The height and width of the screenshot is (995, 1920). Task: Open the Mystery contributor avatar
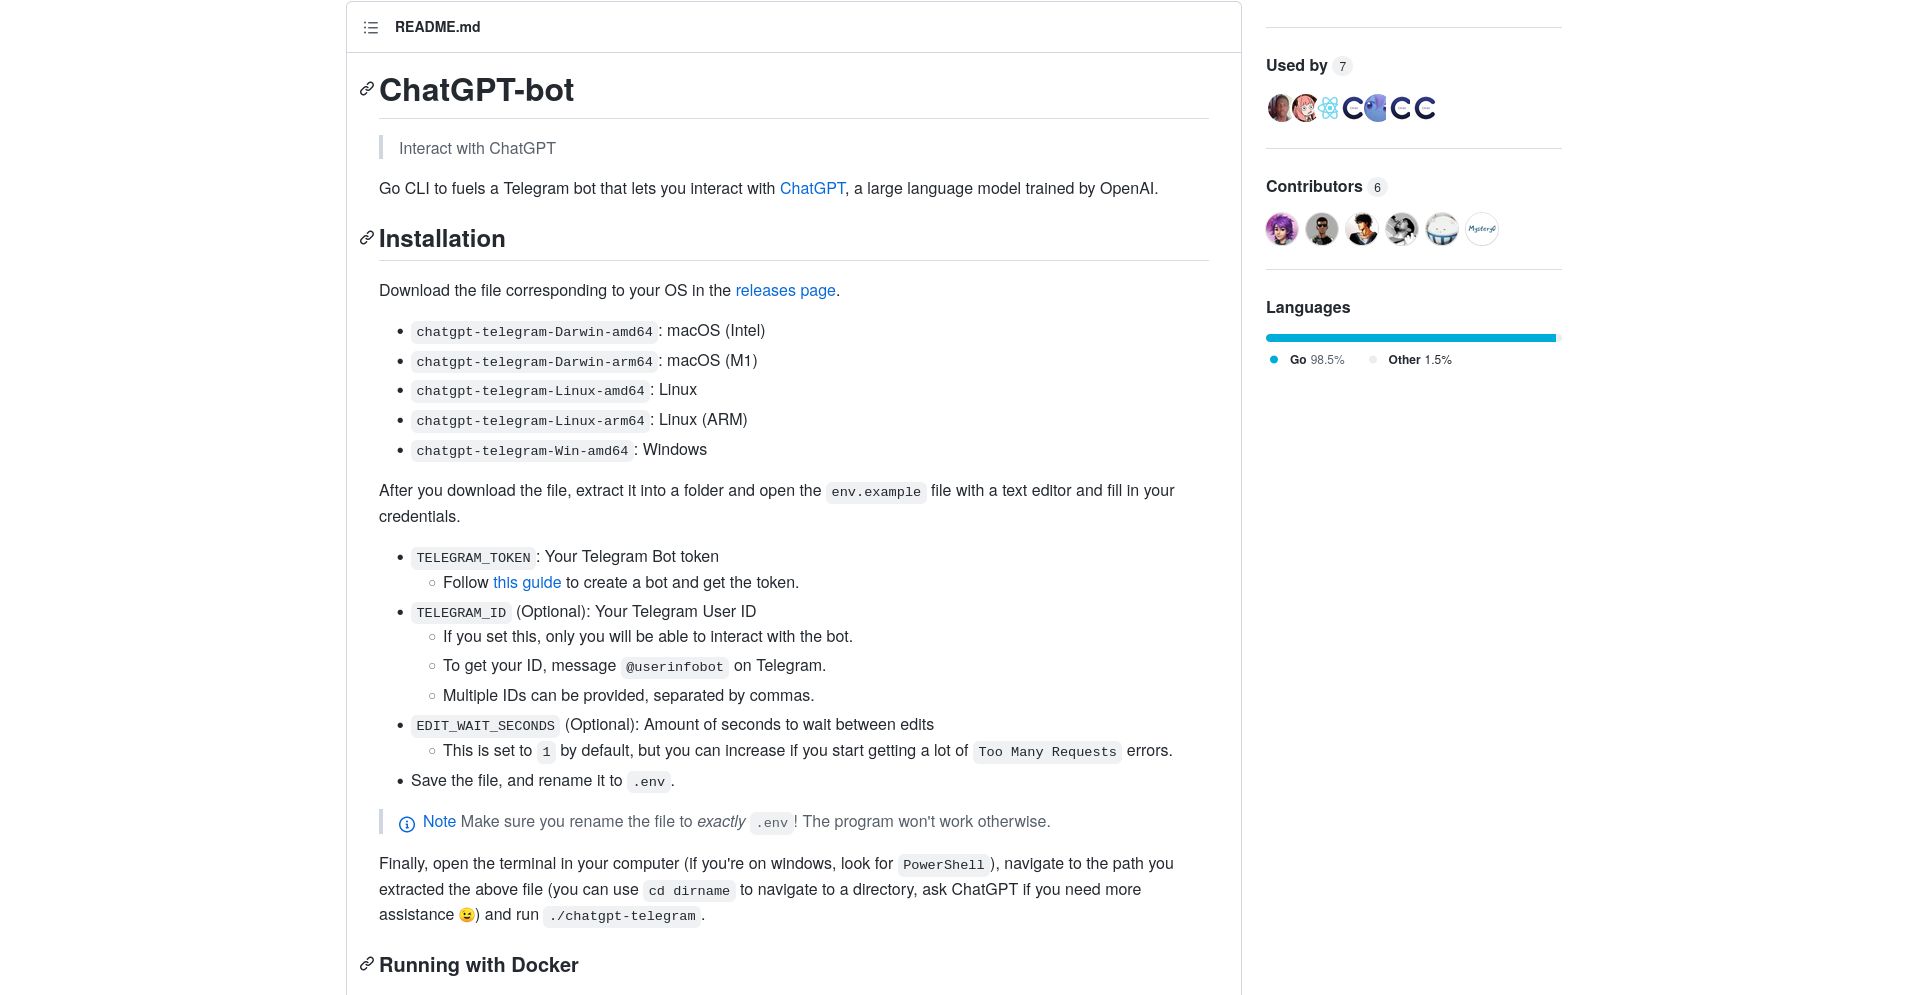1482,229
